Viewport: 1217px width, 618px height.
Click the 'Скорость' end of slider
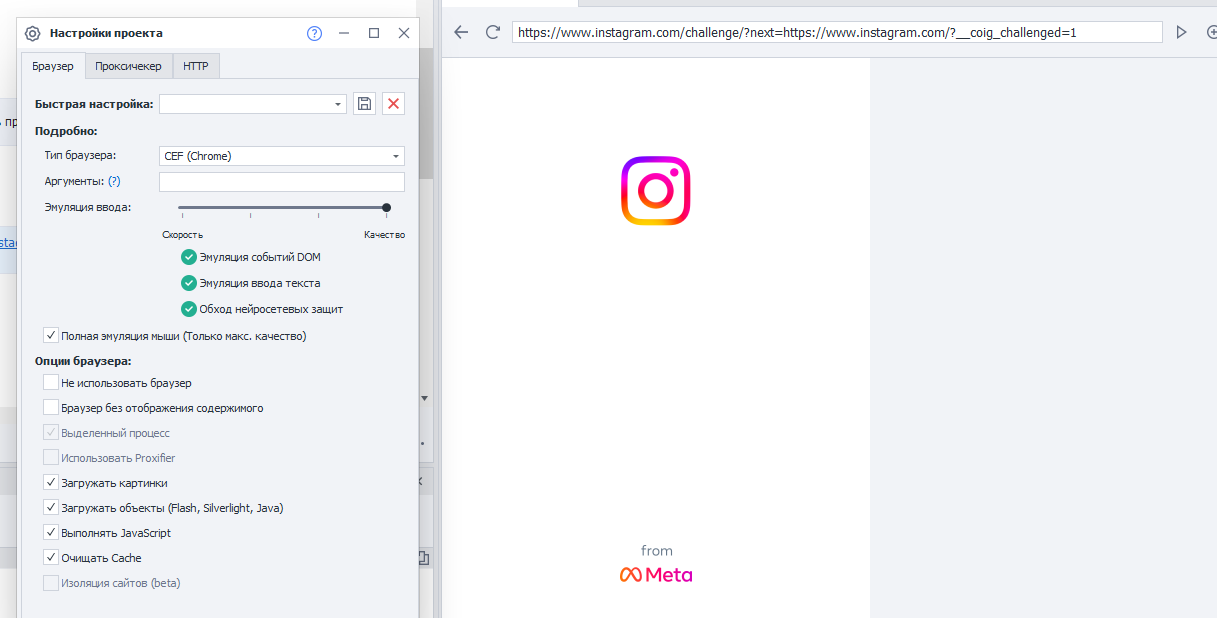point(182,235)
